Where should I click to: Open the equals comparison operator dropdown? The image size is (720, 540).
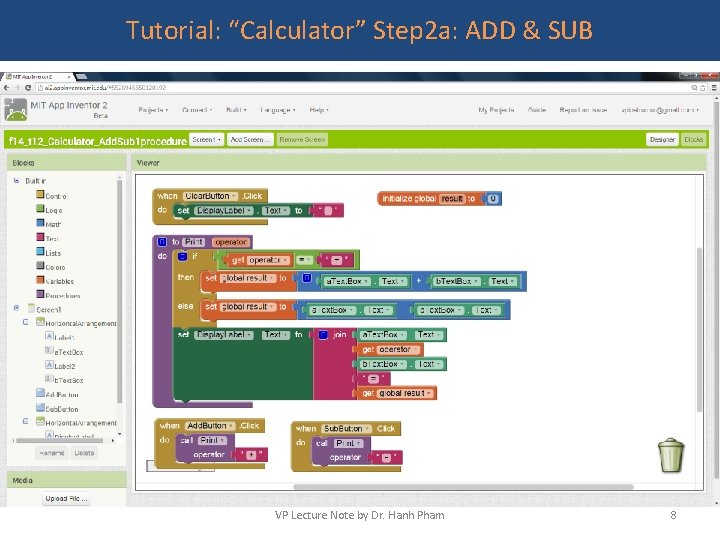304,260
